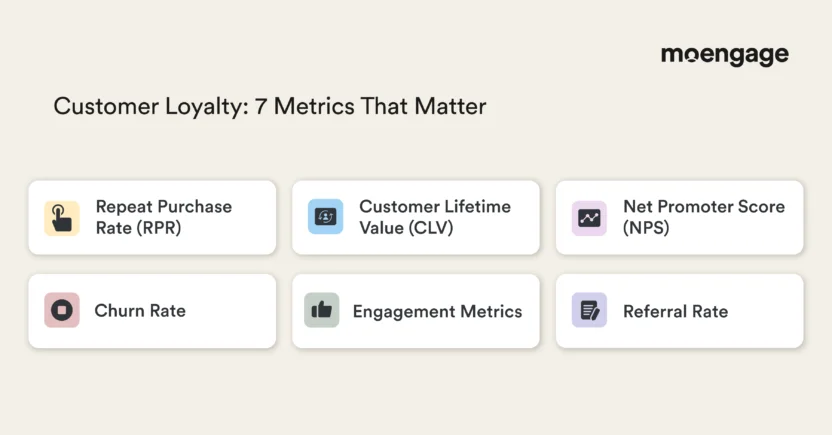Click the Repeat Purchase Rate tap-hand icon
The width and height of the screenshot is (832, 435).
pyautogui.click(x=61, y=218)
